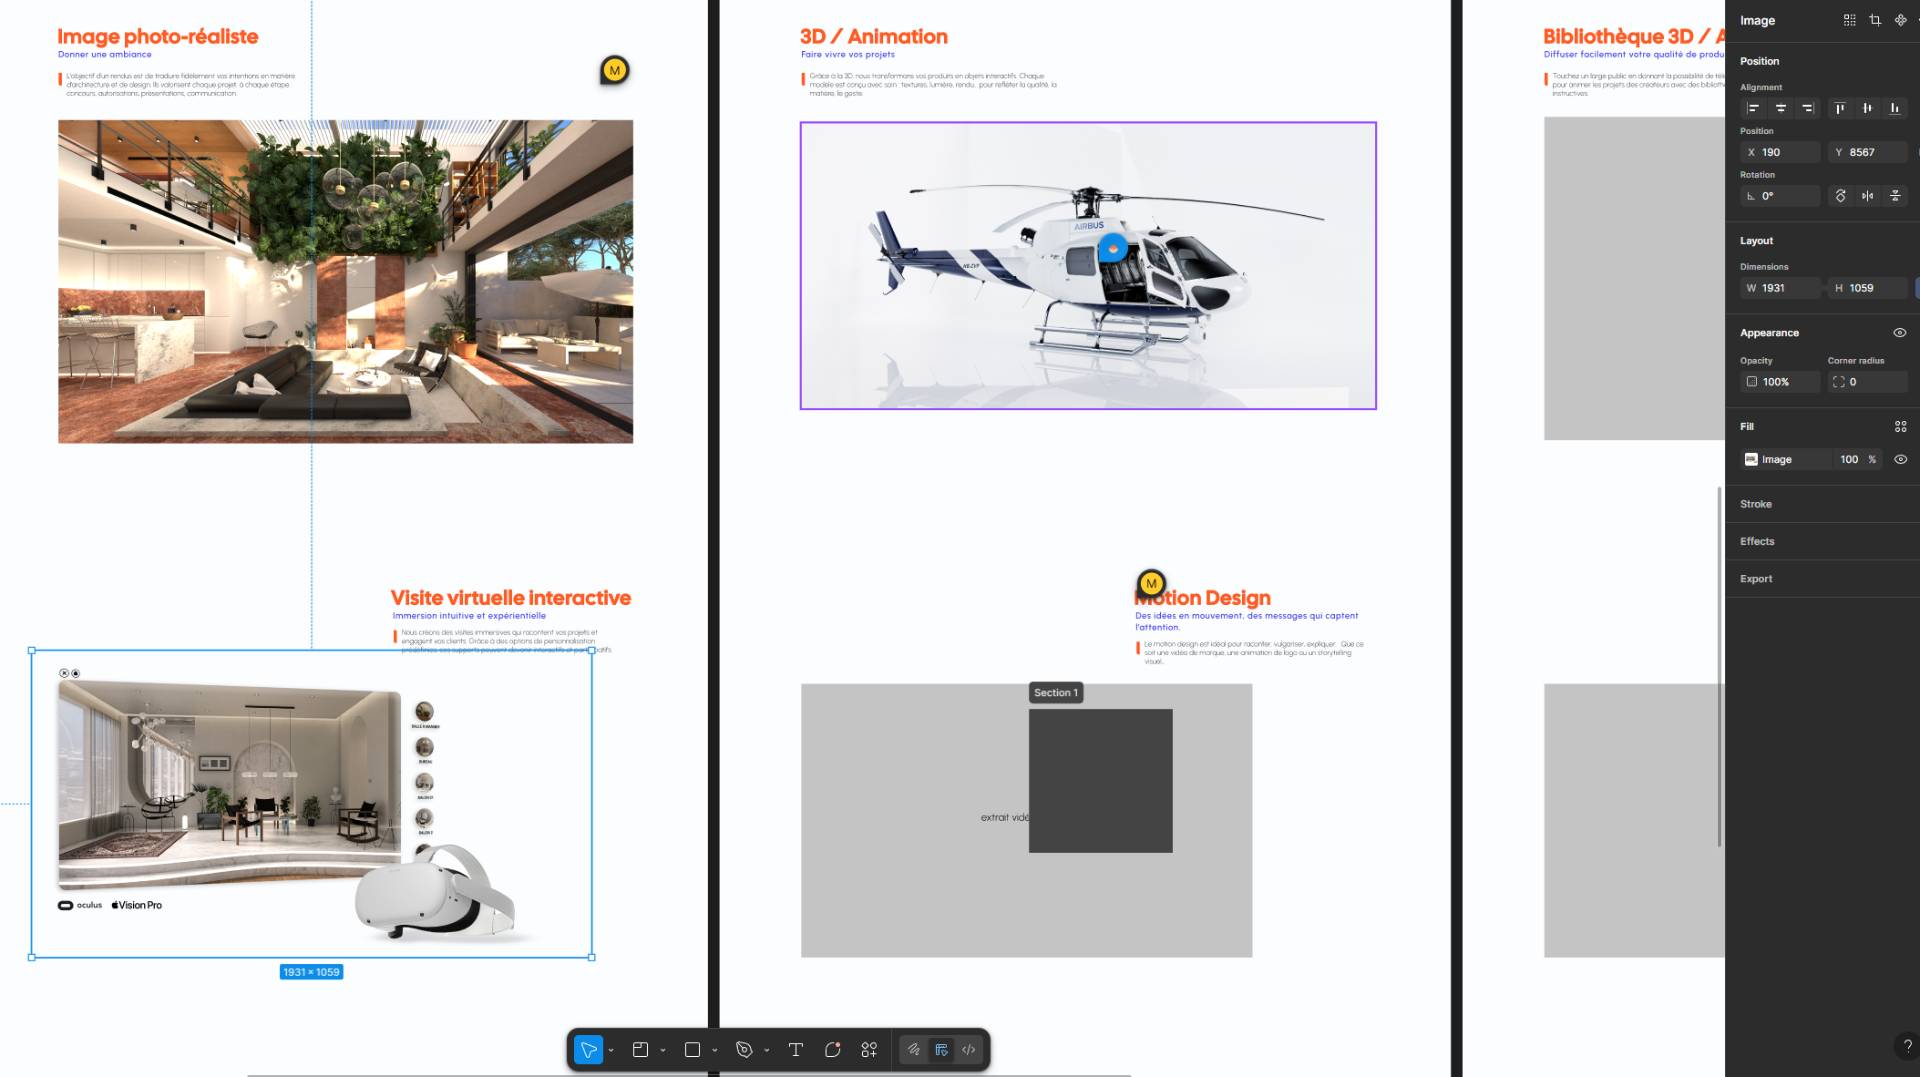Switch to Dev Mode toggle
The height and width of the screenshot is (1077, 1920).
(968, 1050)
